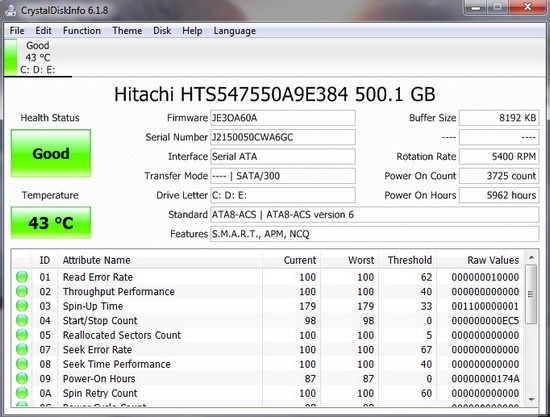Click the Features S.M.A.R.T., APM, NCQ field
550x417 pixels.
375,234
